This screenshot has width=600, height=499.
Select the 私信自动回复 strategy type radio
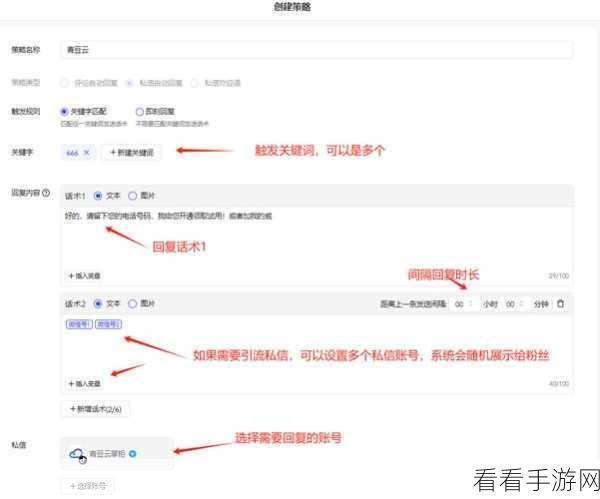(x=129, y=83)
